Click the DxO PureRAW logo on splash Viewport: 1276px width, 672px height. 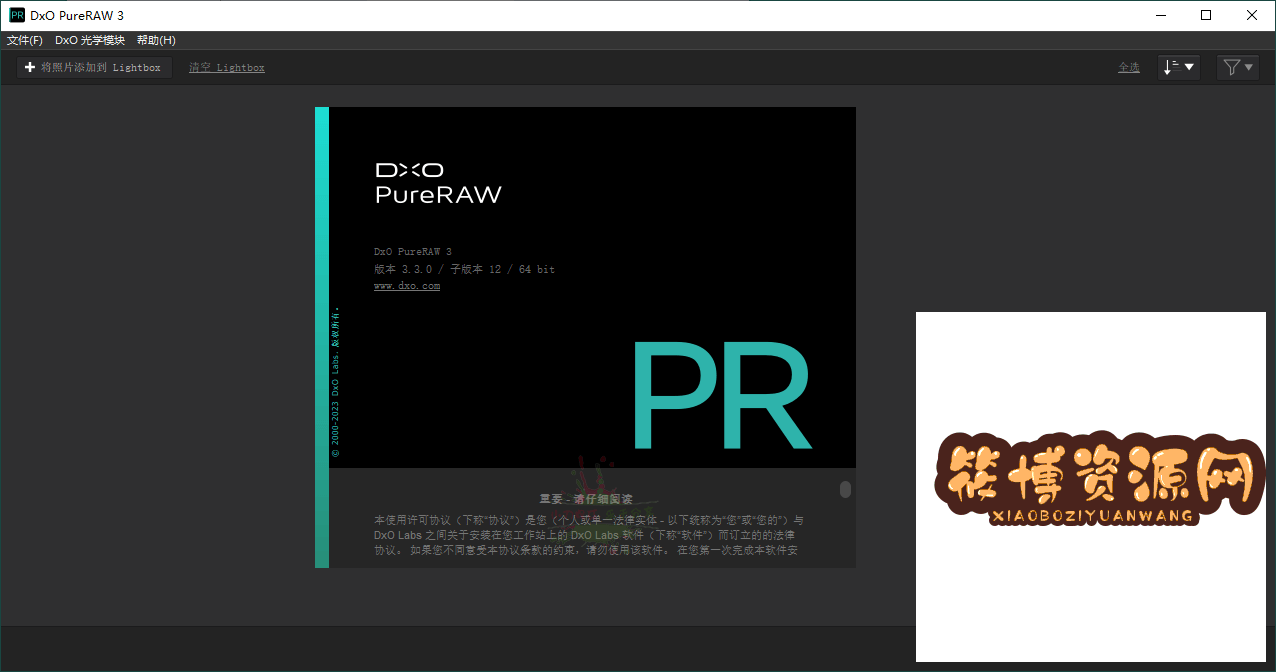(438, 183)
